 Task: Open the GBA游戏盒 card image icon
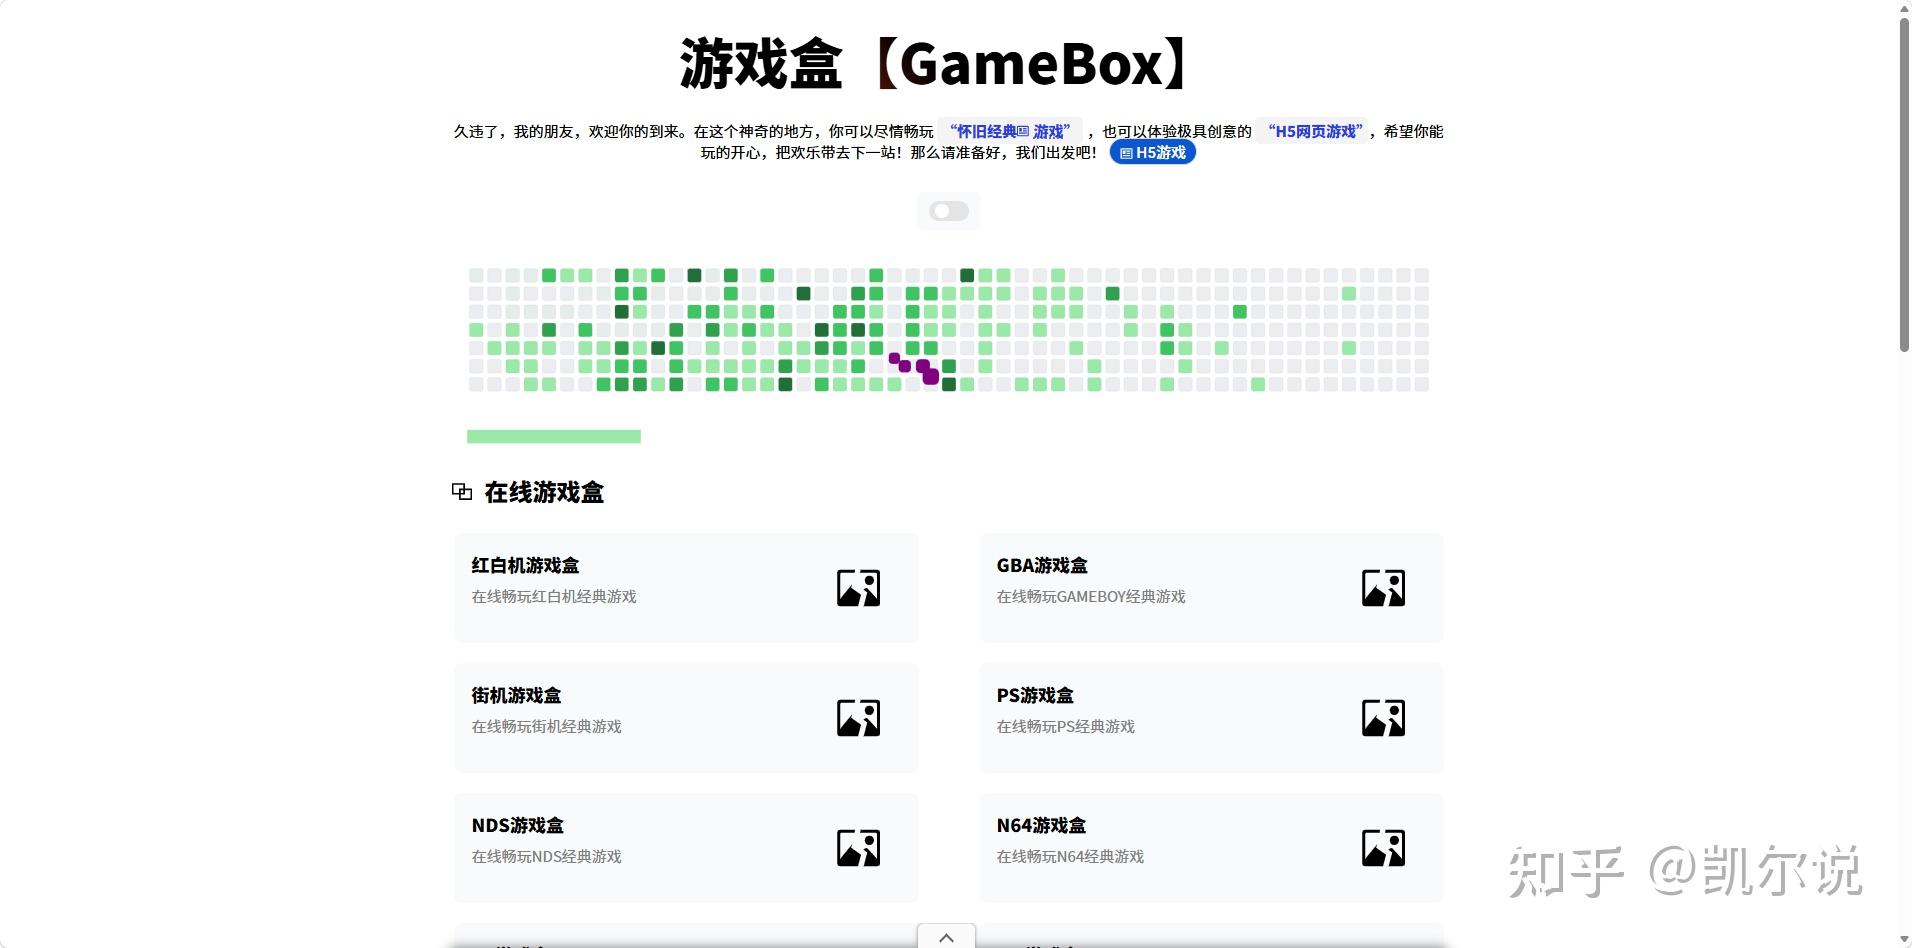click(x=1383, y=588)
